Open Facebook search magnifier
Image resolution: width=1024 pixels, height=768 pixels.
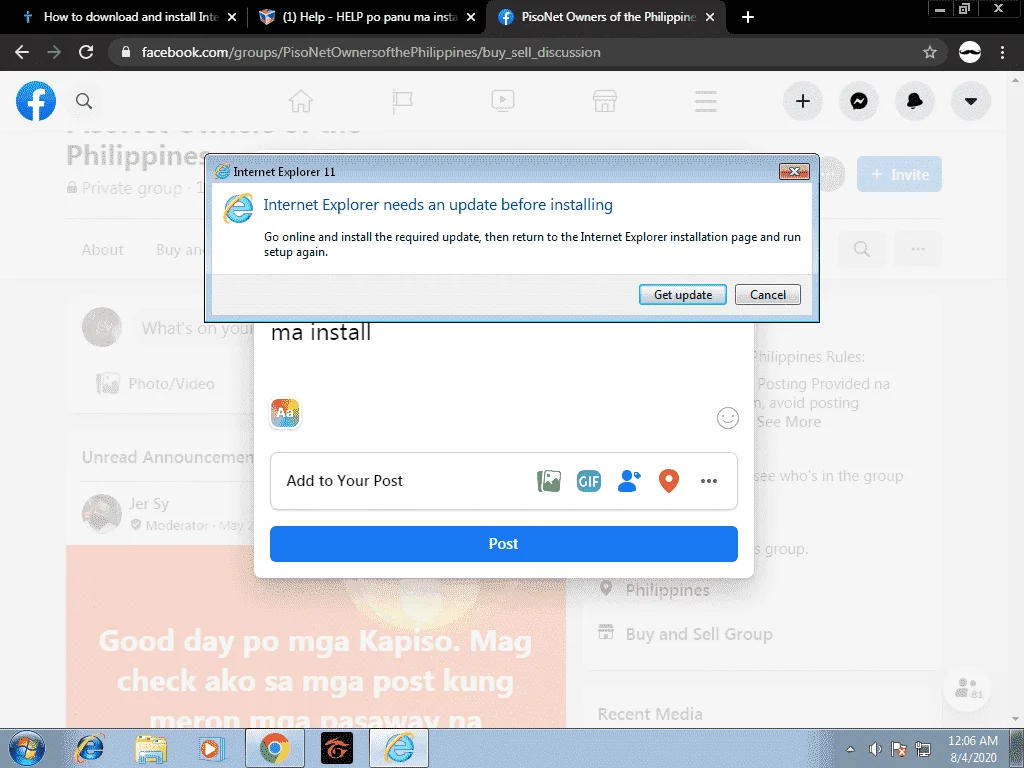84,101
